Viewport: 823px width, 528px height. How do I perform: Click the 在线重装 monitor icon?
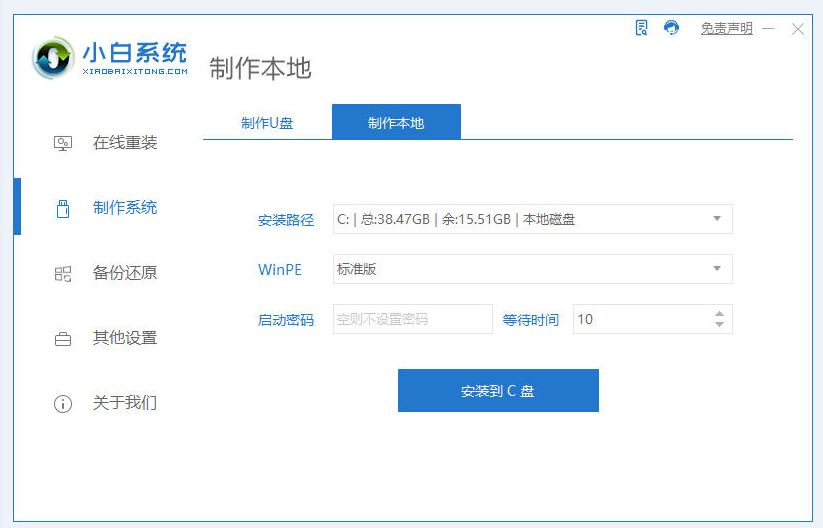62,143
